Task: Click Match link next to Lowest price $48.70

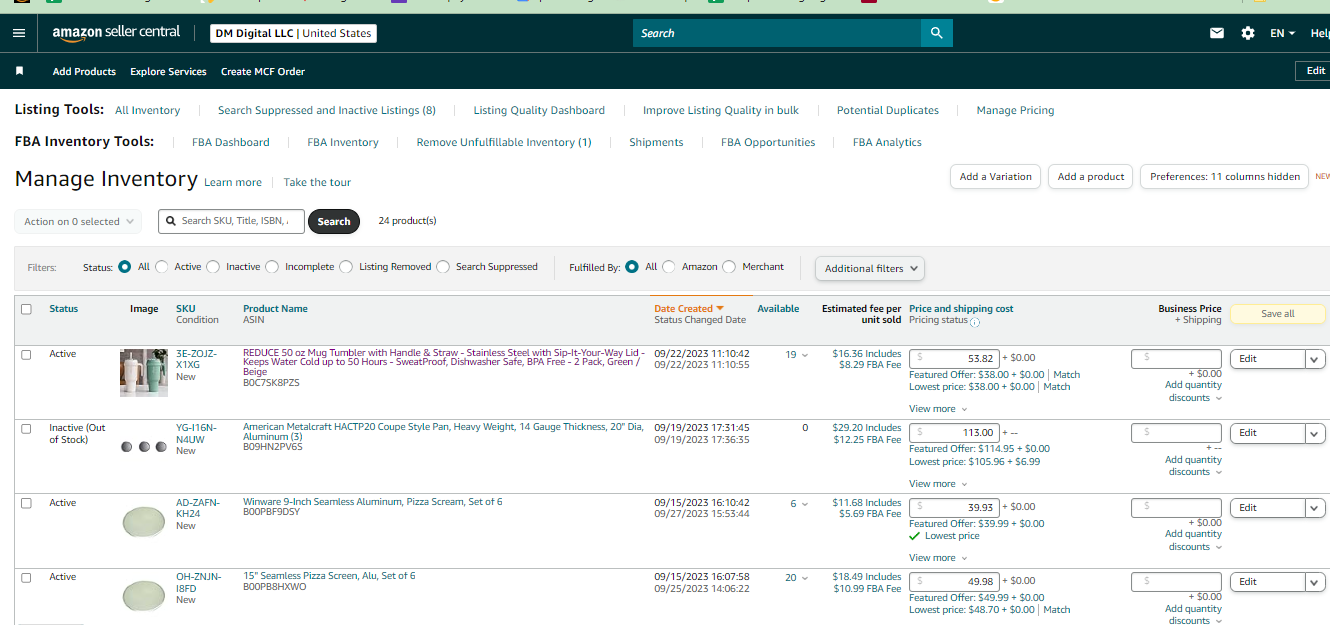Action: pos(1057,610)
